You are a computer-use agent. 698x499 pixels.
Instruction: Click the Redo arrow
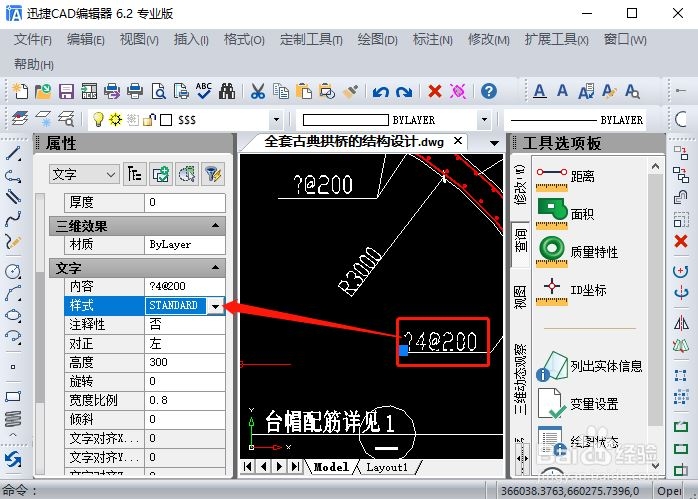point(404,92)
